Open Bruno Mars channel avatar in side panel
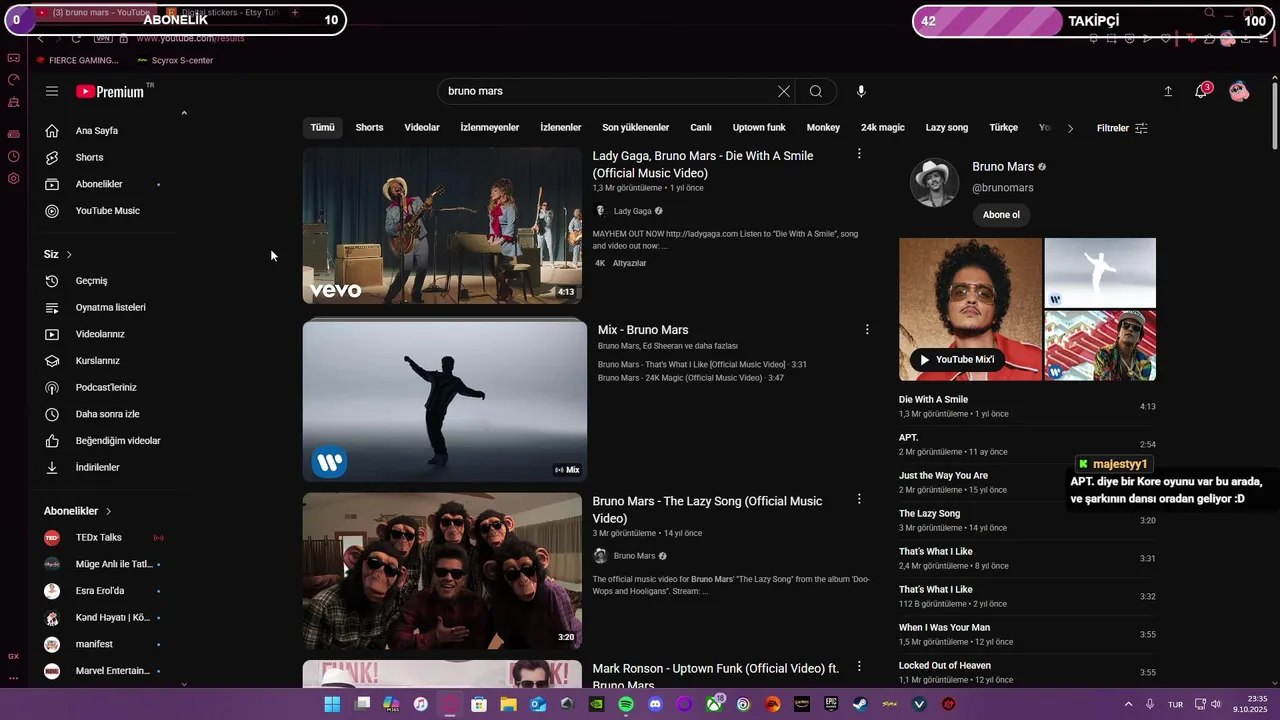1280x720 pixels. tap(934, 183)
